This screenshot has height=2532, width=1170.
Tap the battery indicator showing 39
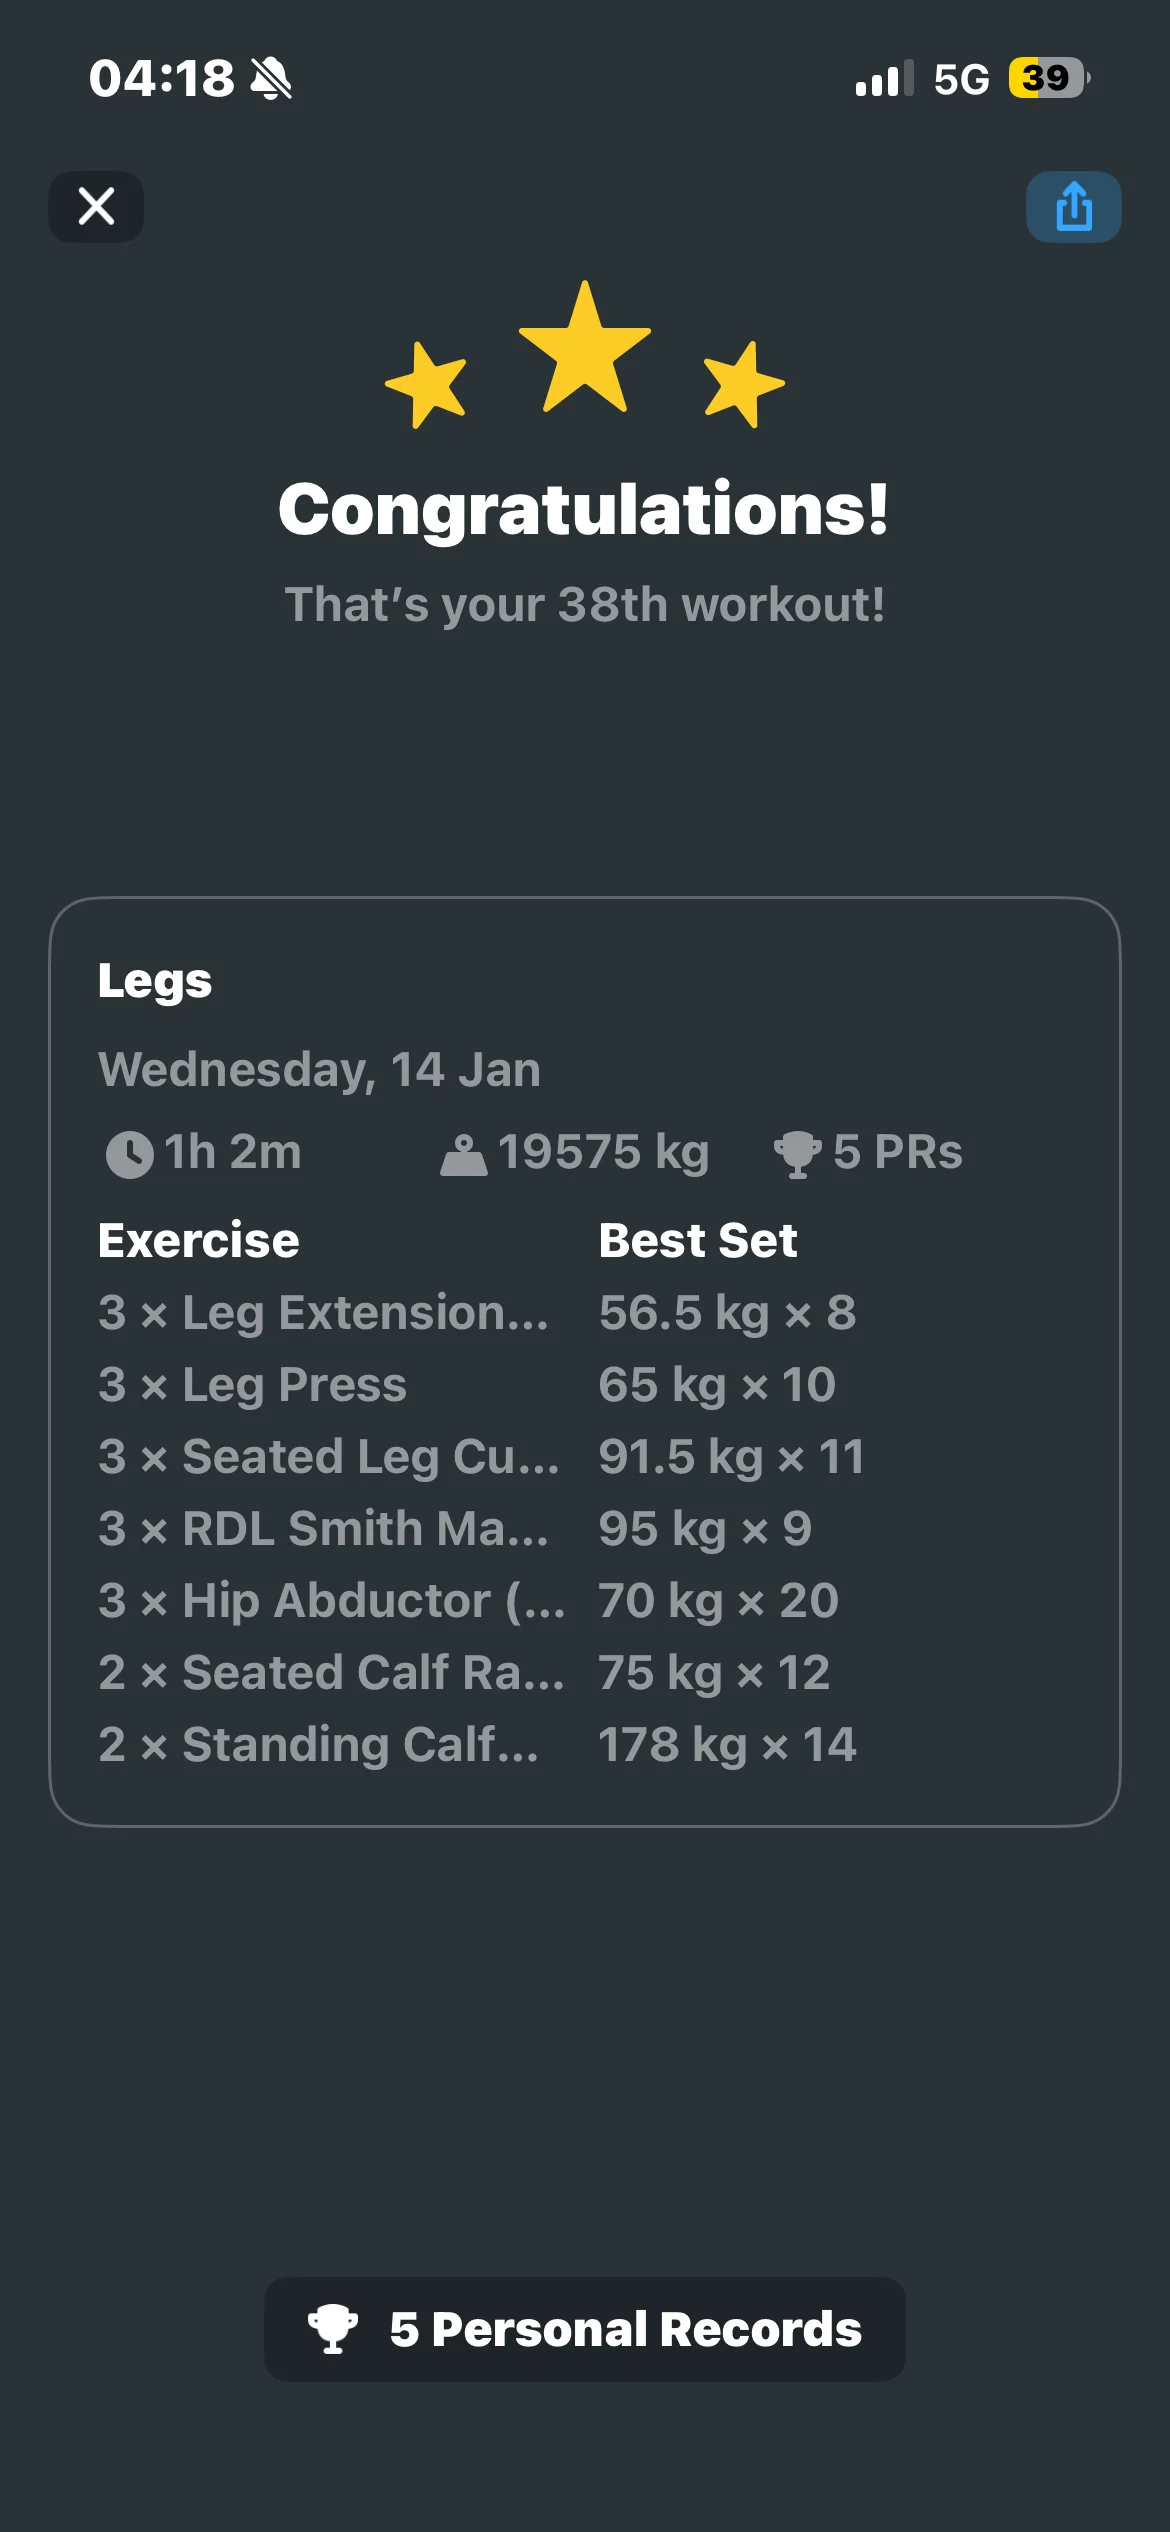click(x=1047, y=78)
